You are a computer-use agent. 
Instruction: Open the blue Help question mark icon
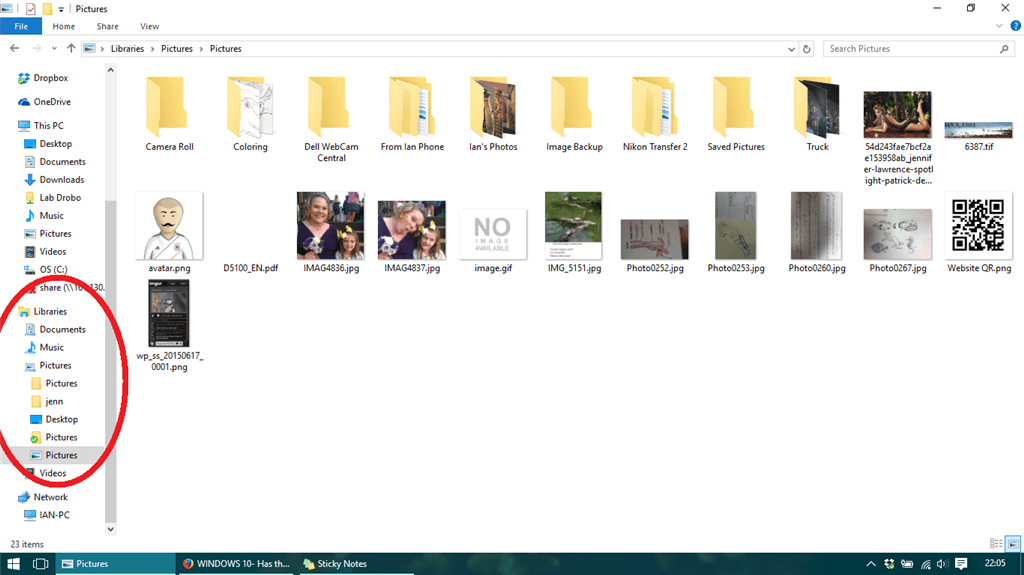click(x=1013, y=27)
